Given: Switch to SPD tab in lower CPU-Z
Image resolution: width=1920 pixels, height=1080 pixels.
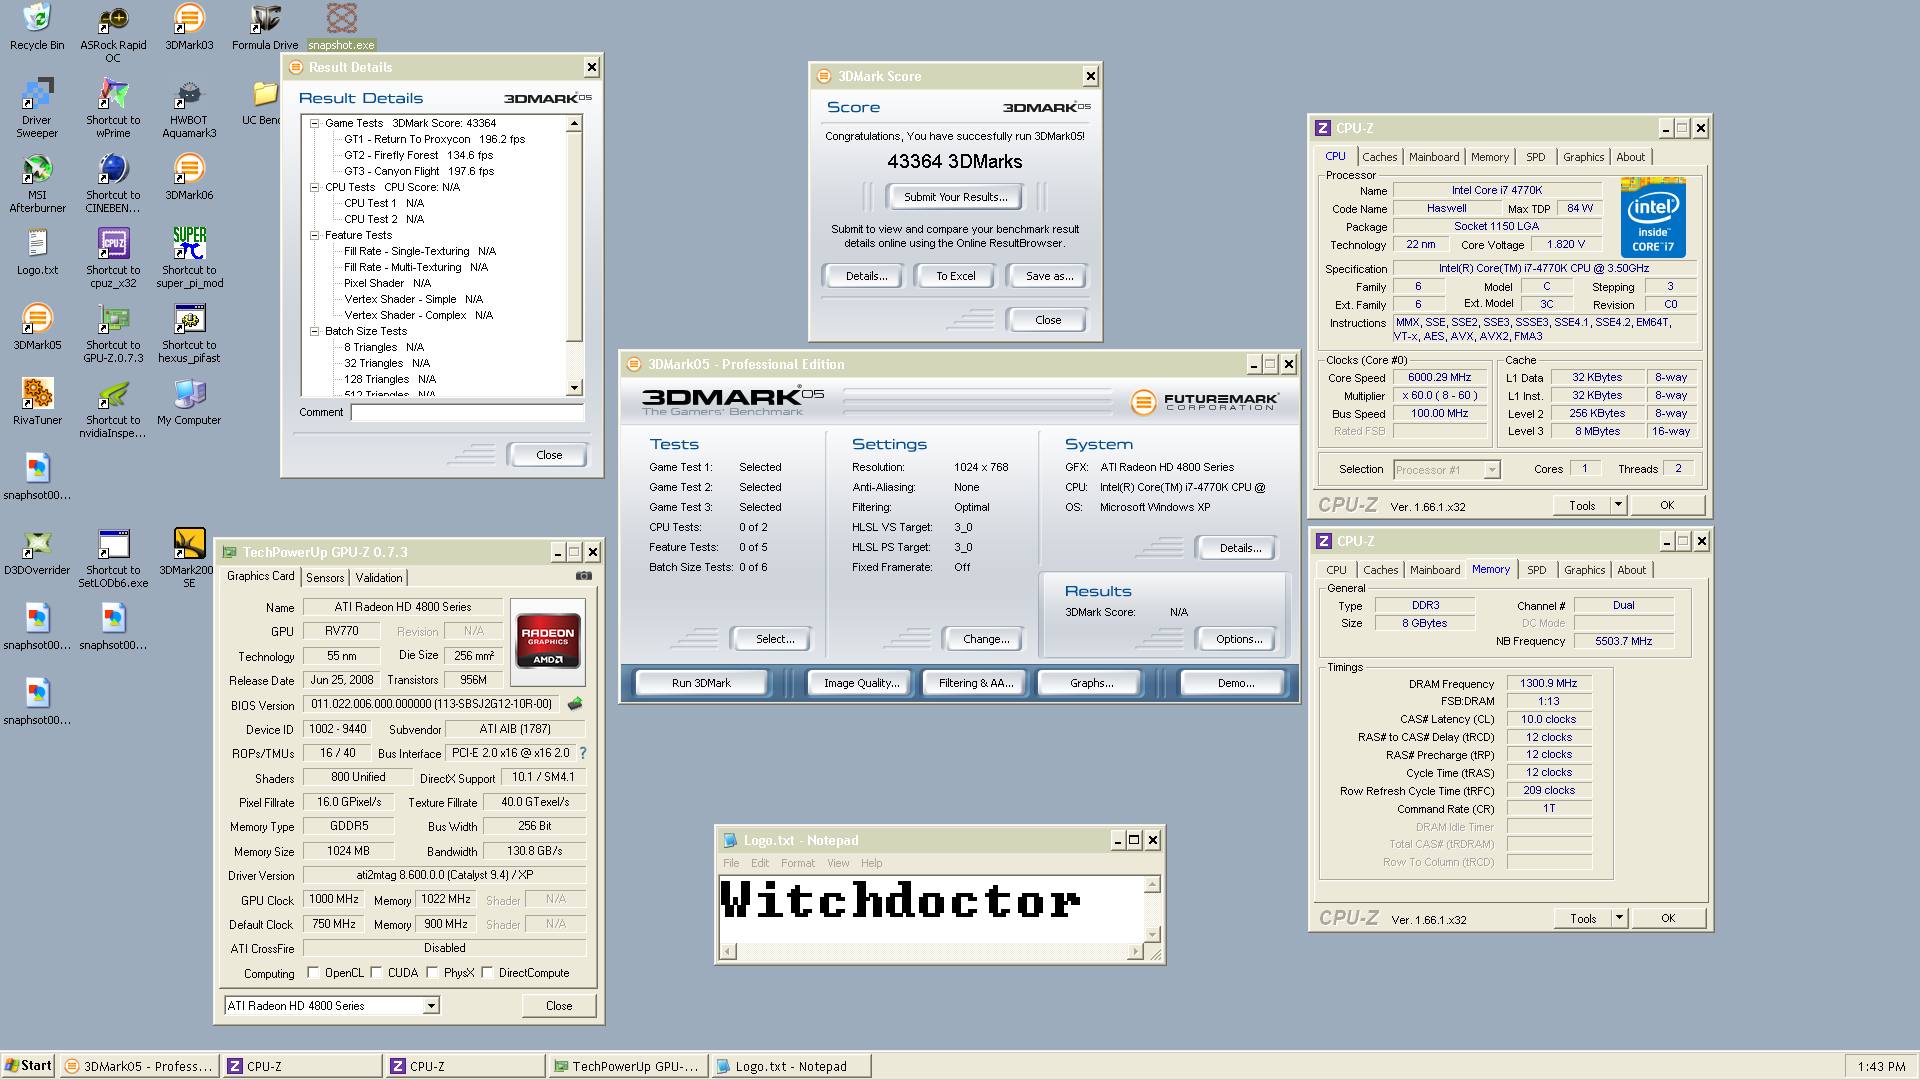Looking at the screenshot, I should 1537,570.
